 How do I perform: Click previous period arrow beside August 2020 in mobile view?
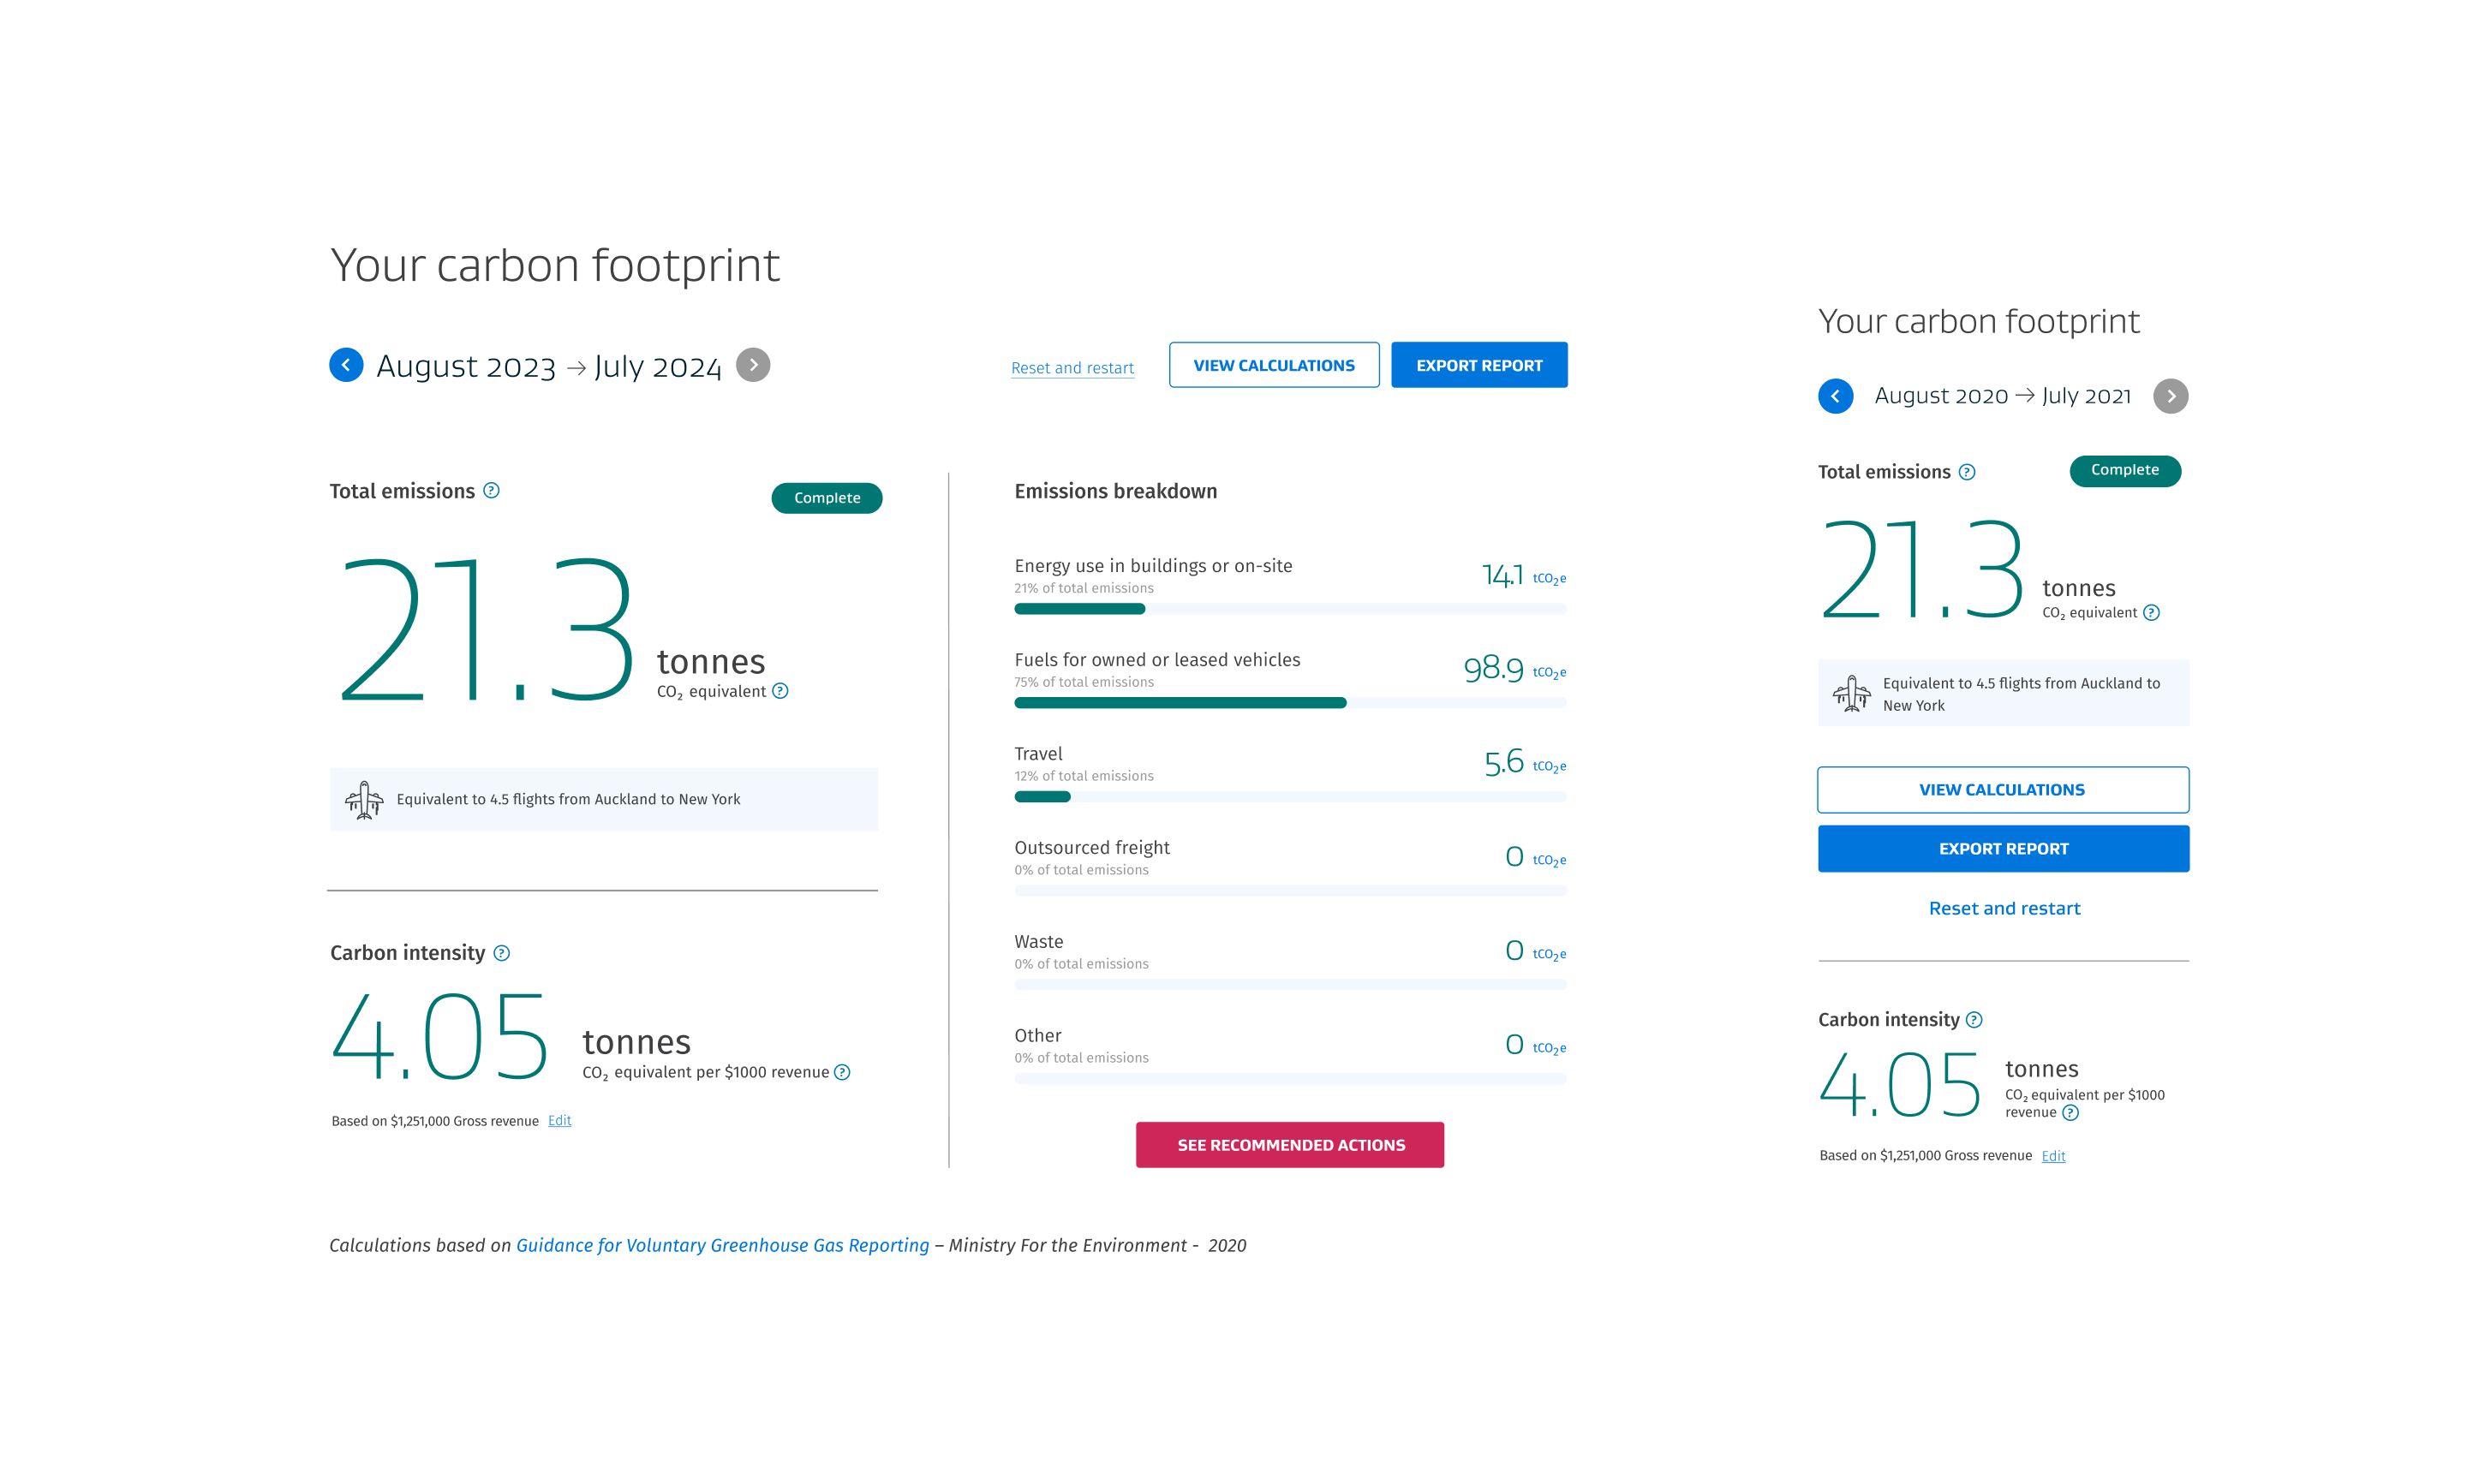(1835, 396)
